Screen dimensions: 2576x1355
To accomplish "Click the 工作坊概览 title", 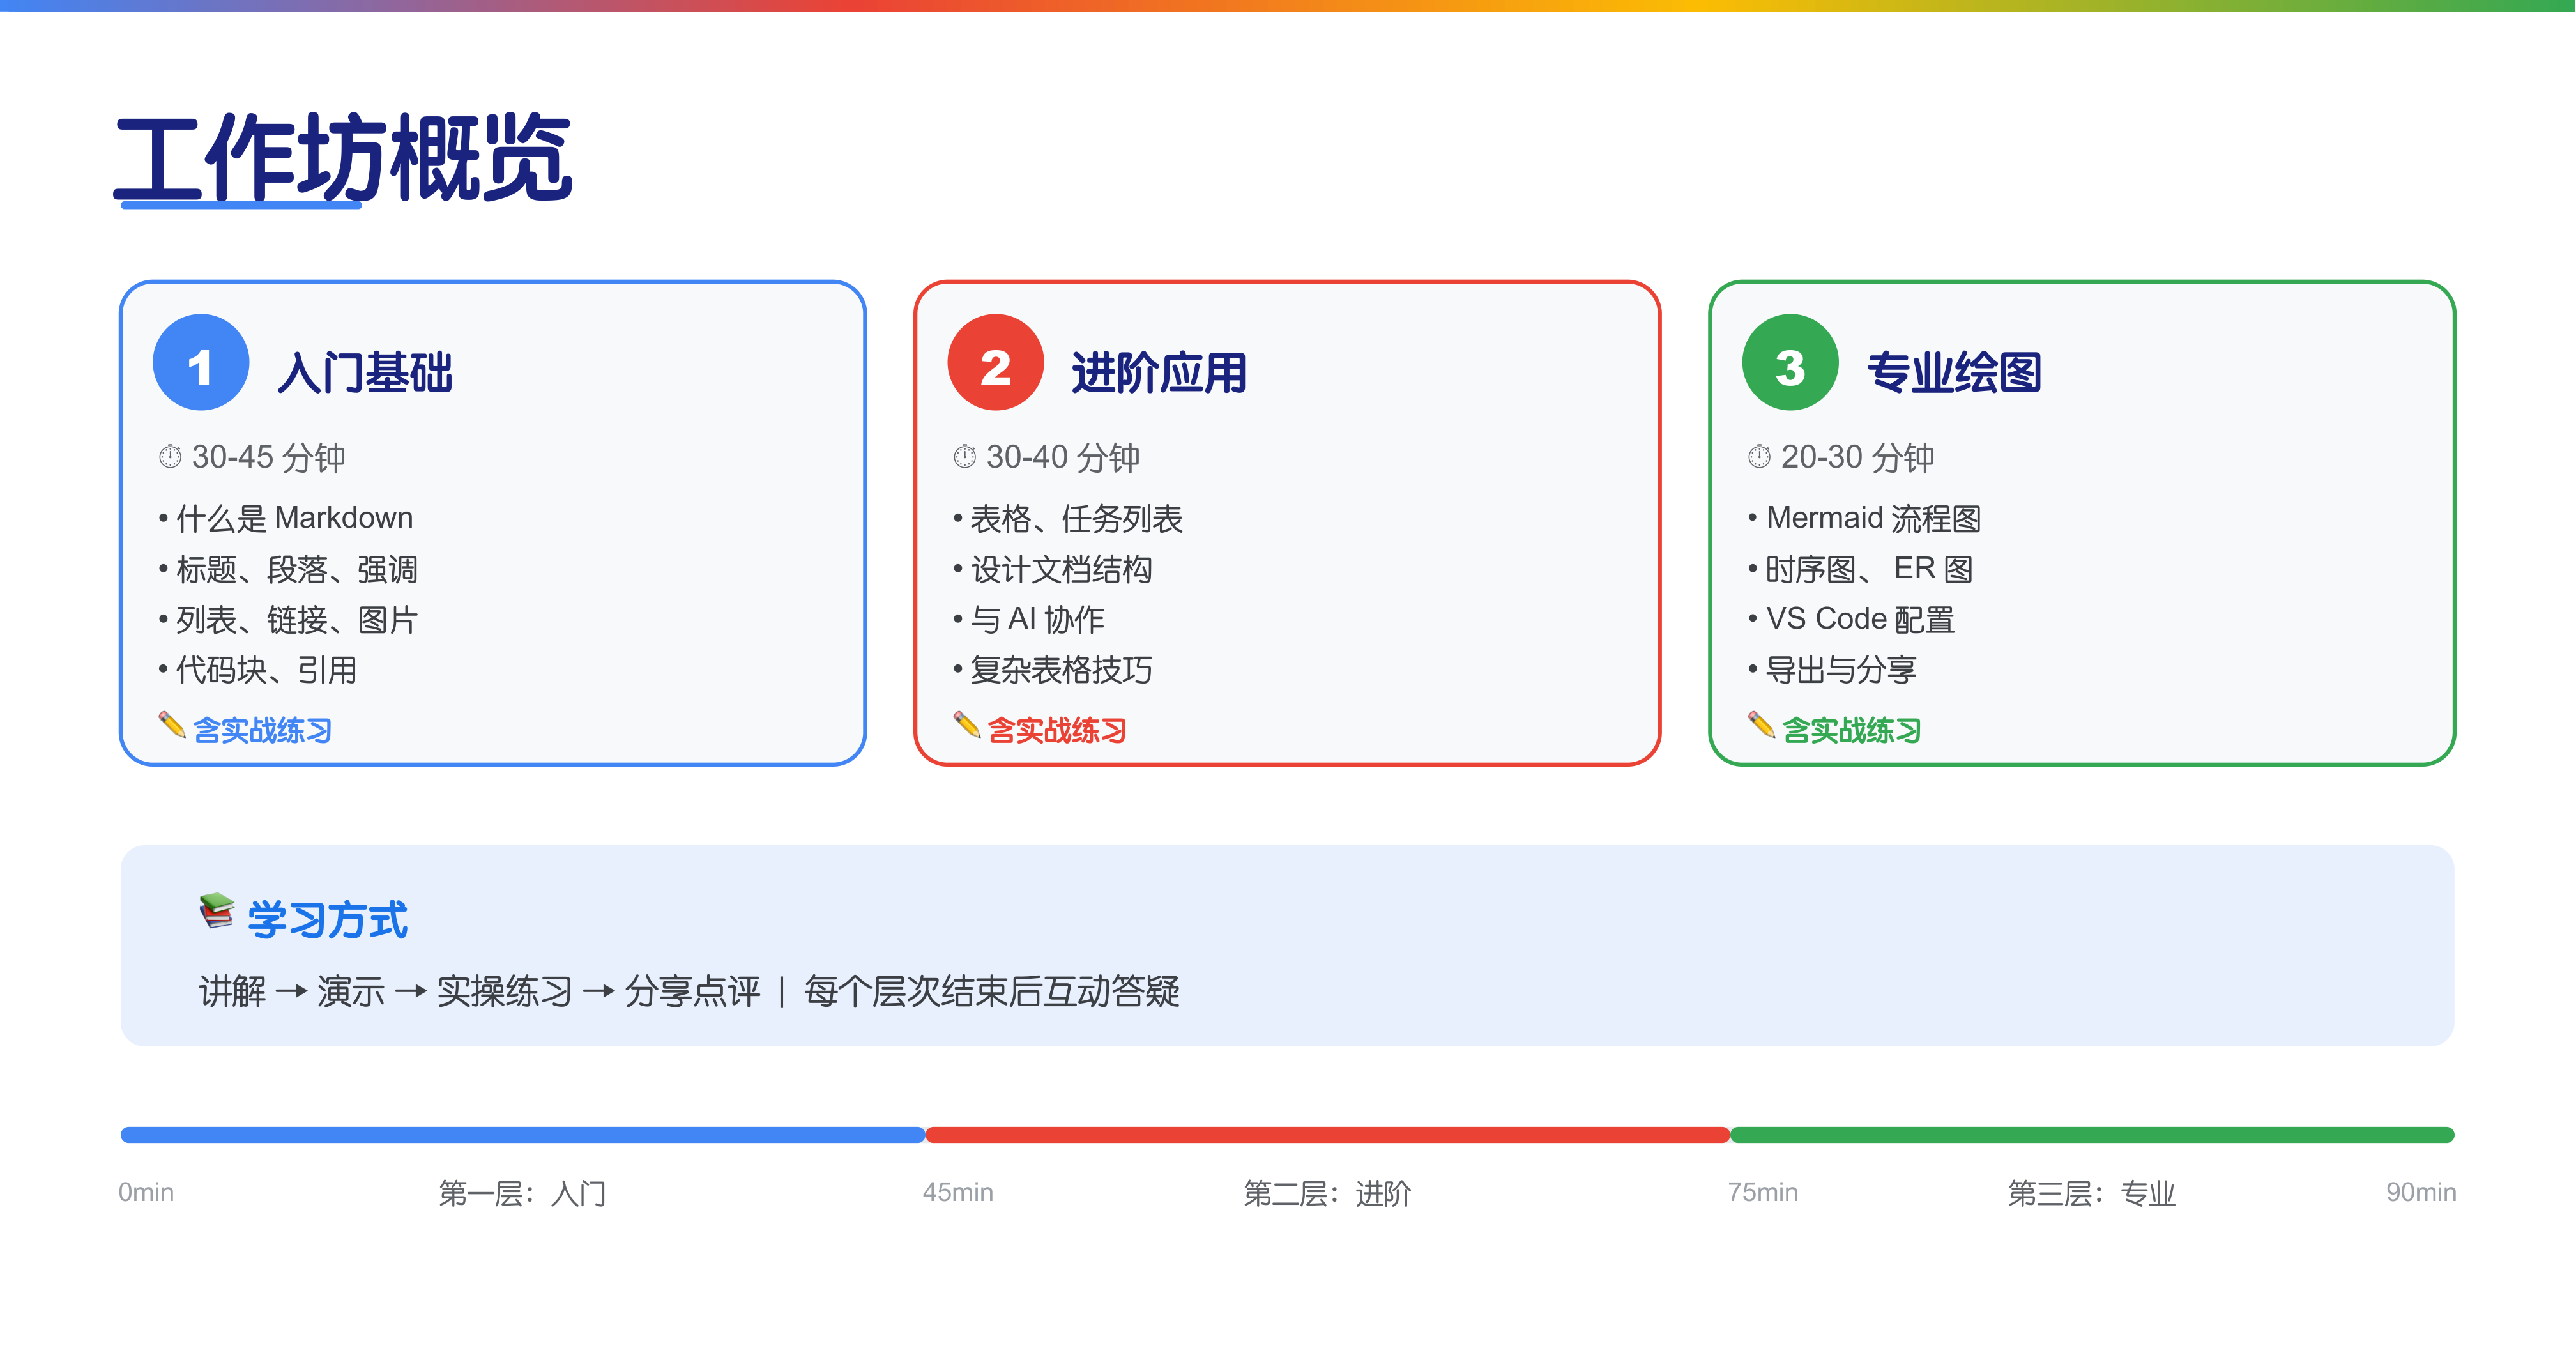I will (x=343, y=157).
